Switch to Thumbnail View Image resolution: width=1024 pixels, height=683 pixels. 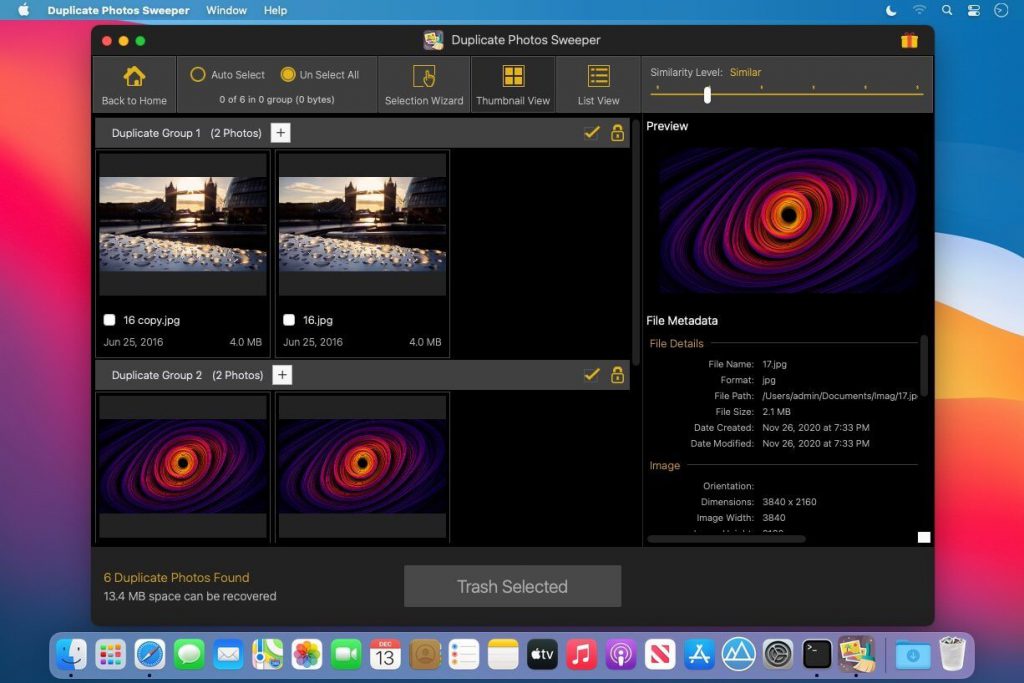pos(513,78)
